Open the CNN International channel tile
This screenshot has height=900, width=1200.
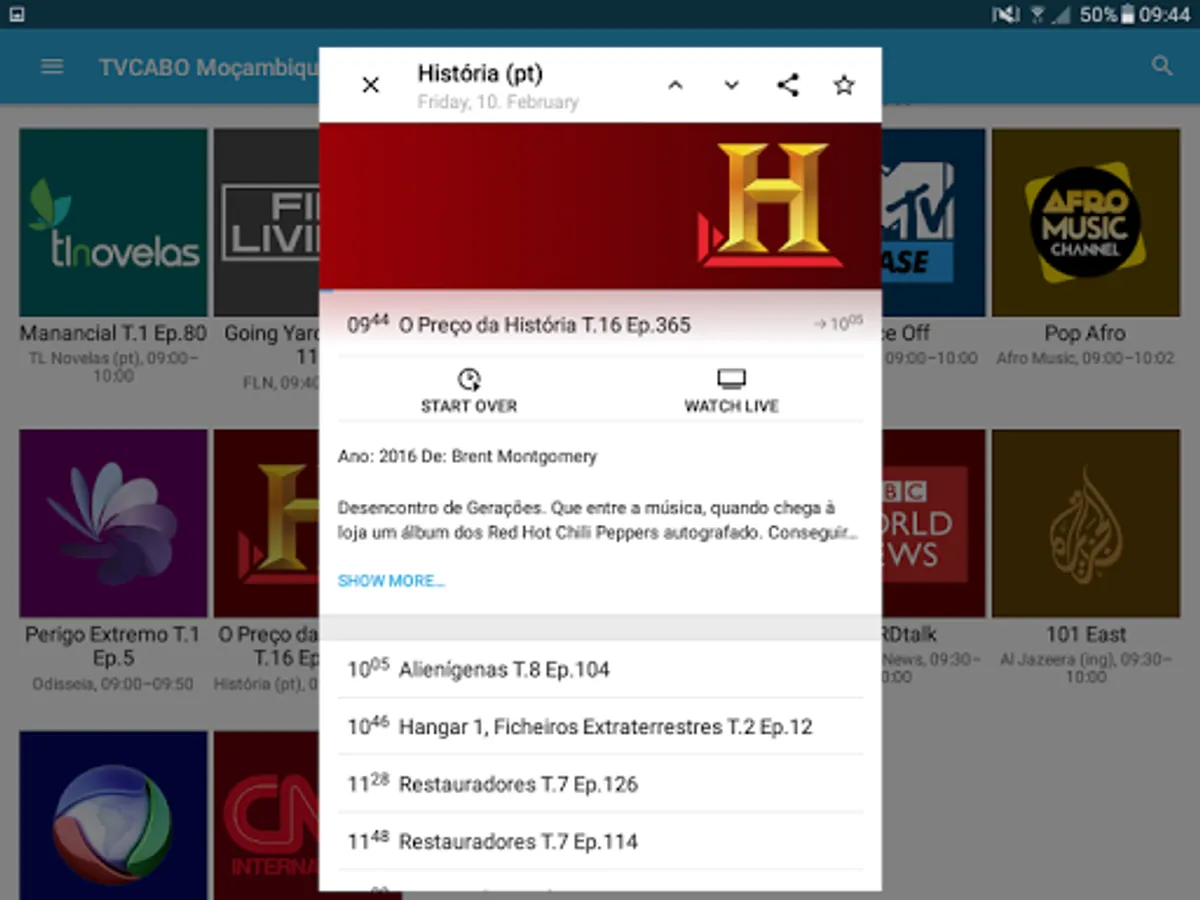coord(266,815)
